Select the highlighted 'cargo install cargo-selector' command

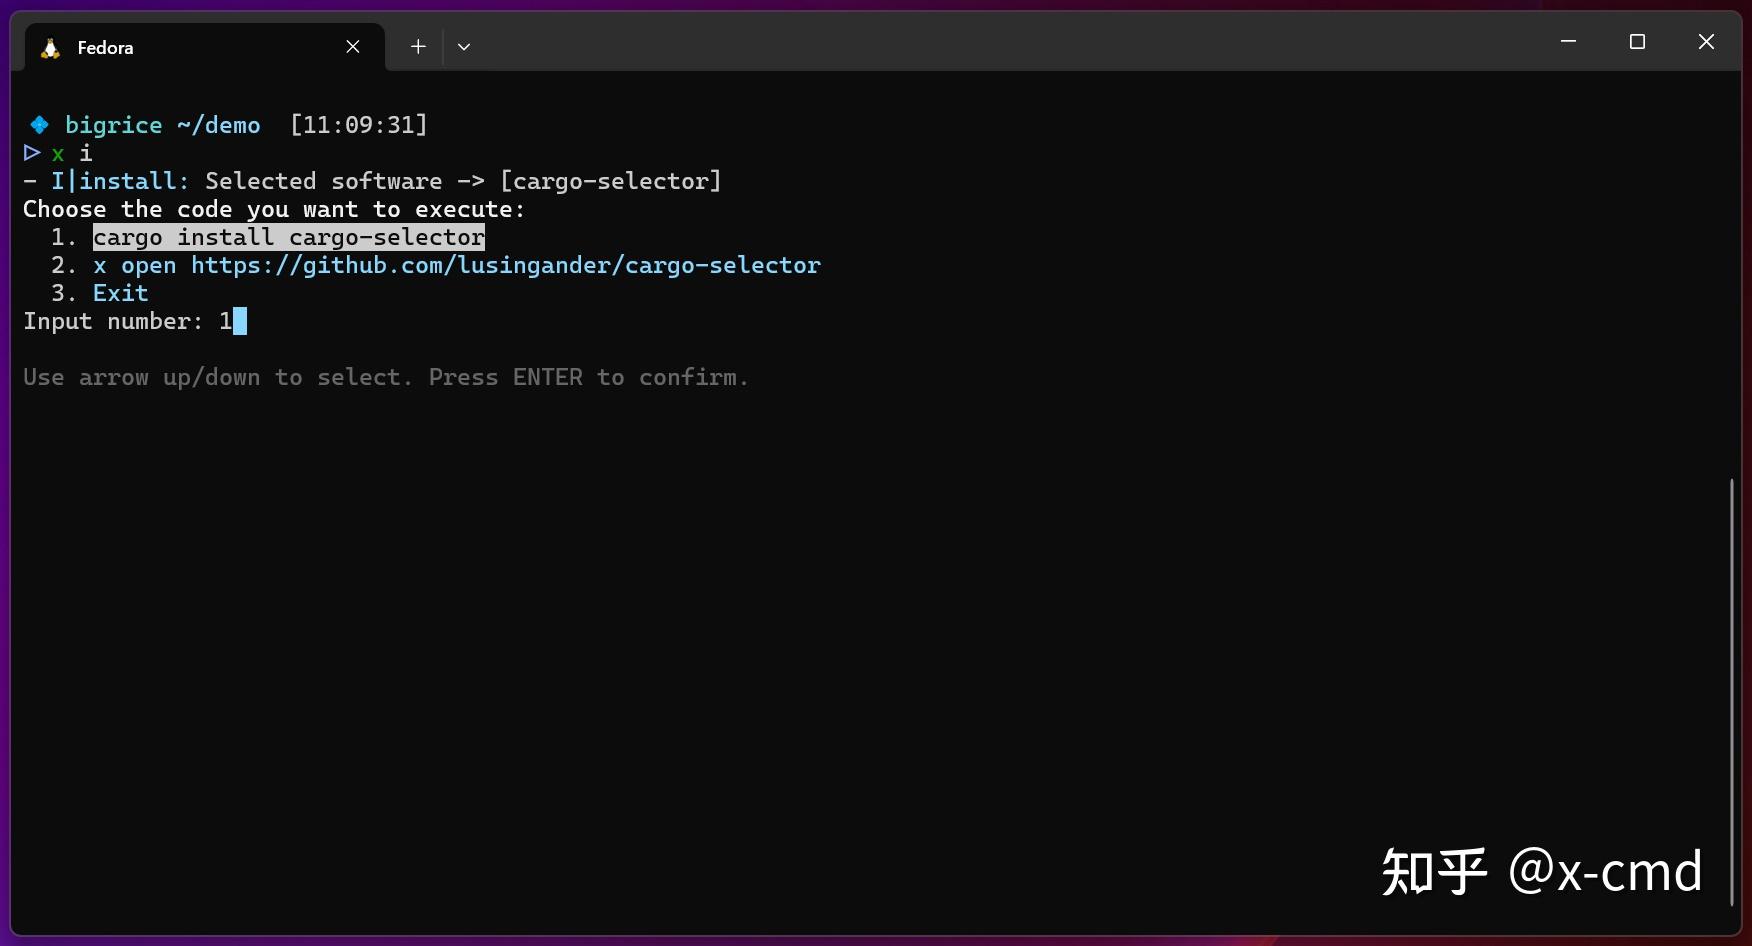click(x=289, y=237)
